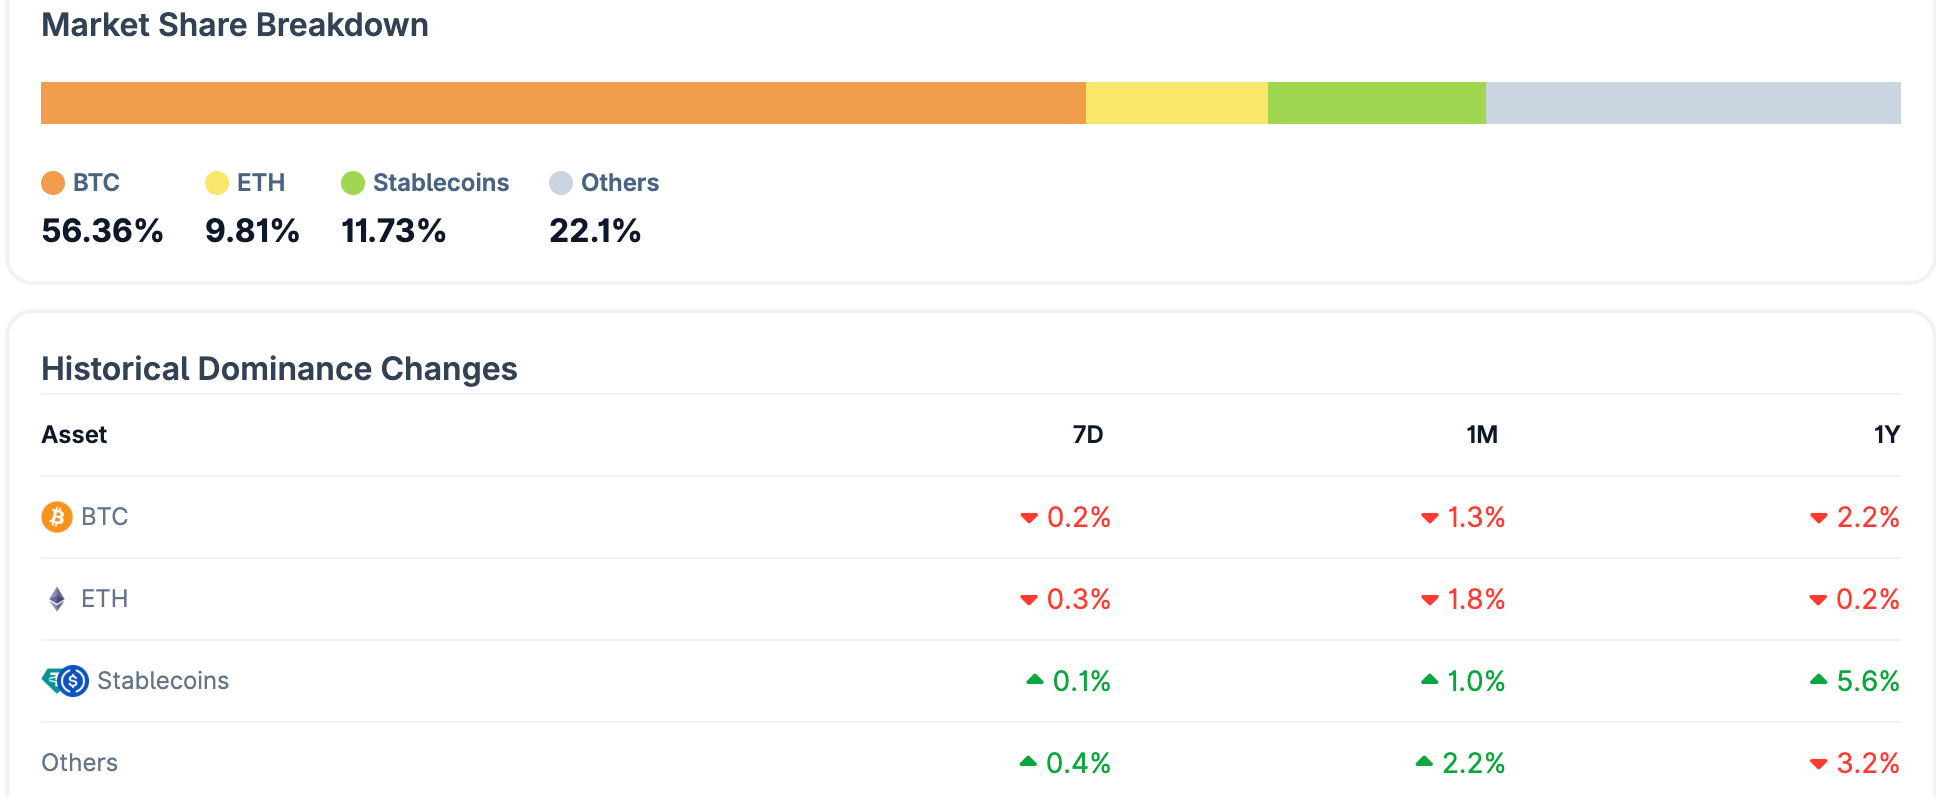This screenshot has height=796, width=1936.
Task: Sort by the 7D column header
Action: 1087,435
